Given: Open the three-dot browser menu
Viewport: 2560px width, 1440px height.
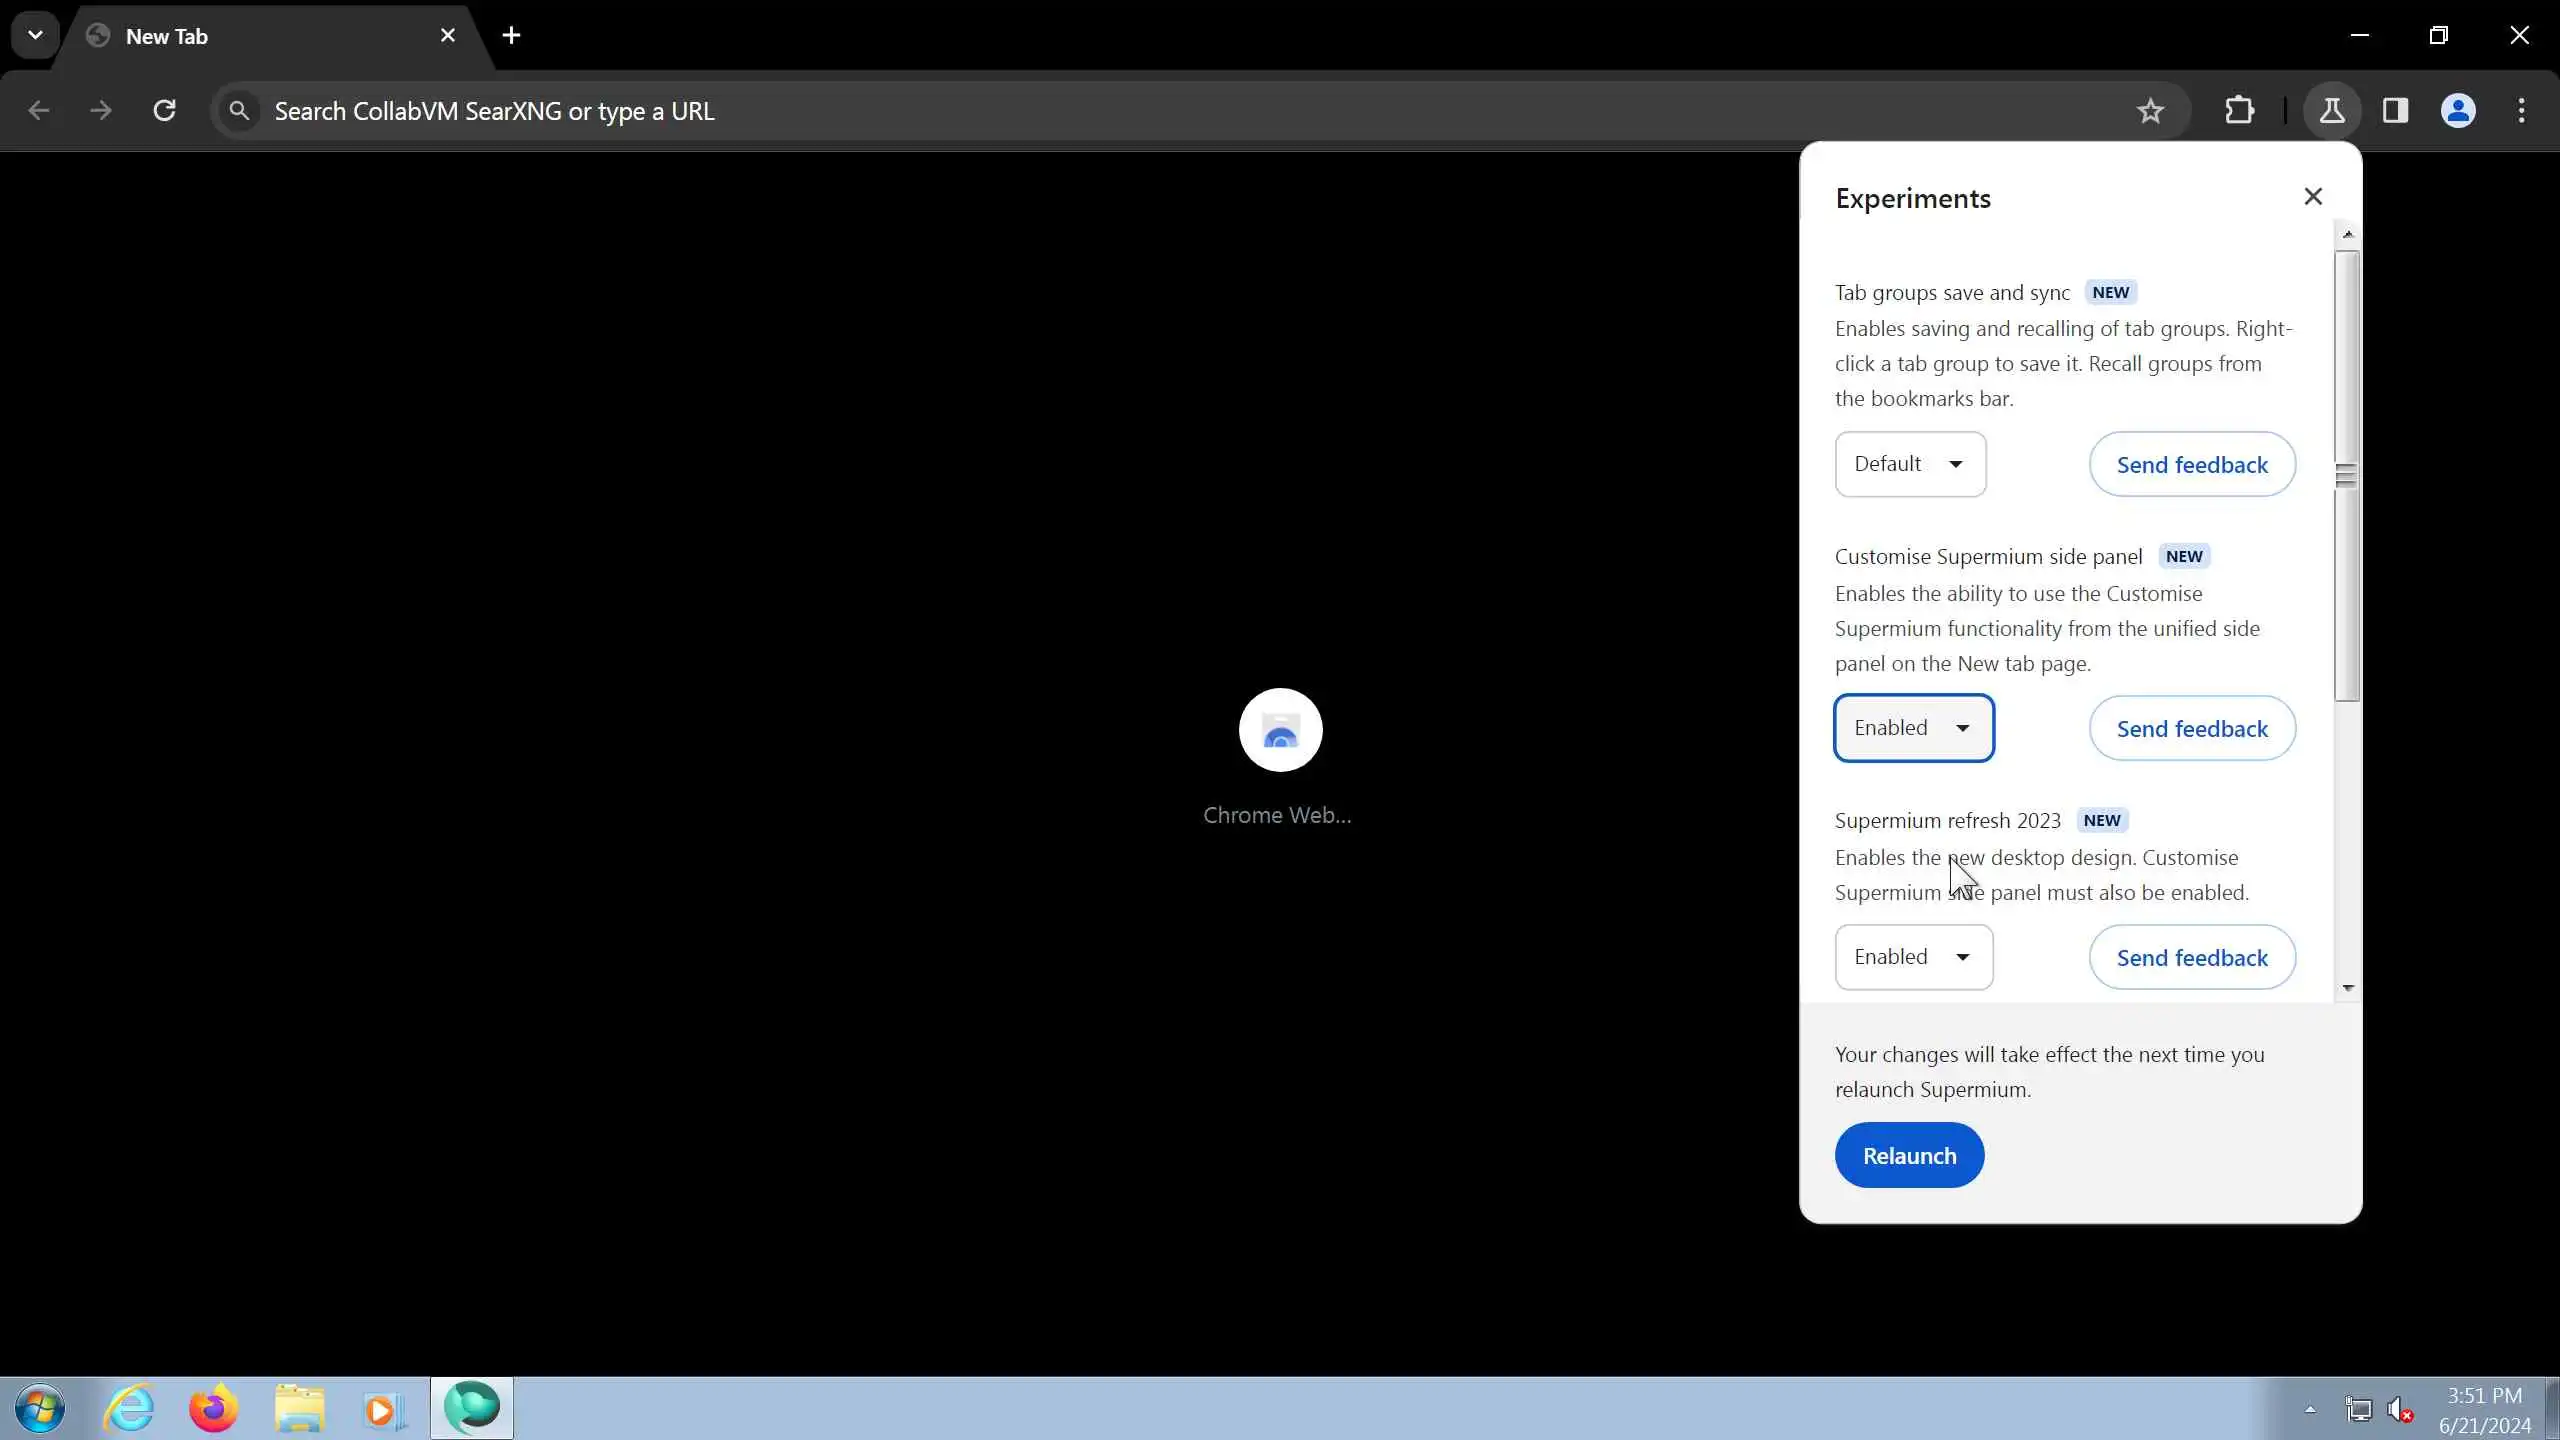Looking at the screenshot, I should 2521,110.
